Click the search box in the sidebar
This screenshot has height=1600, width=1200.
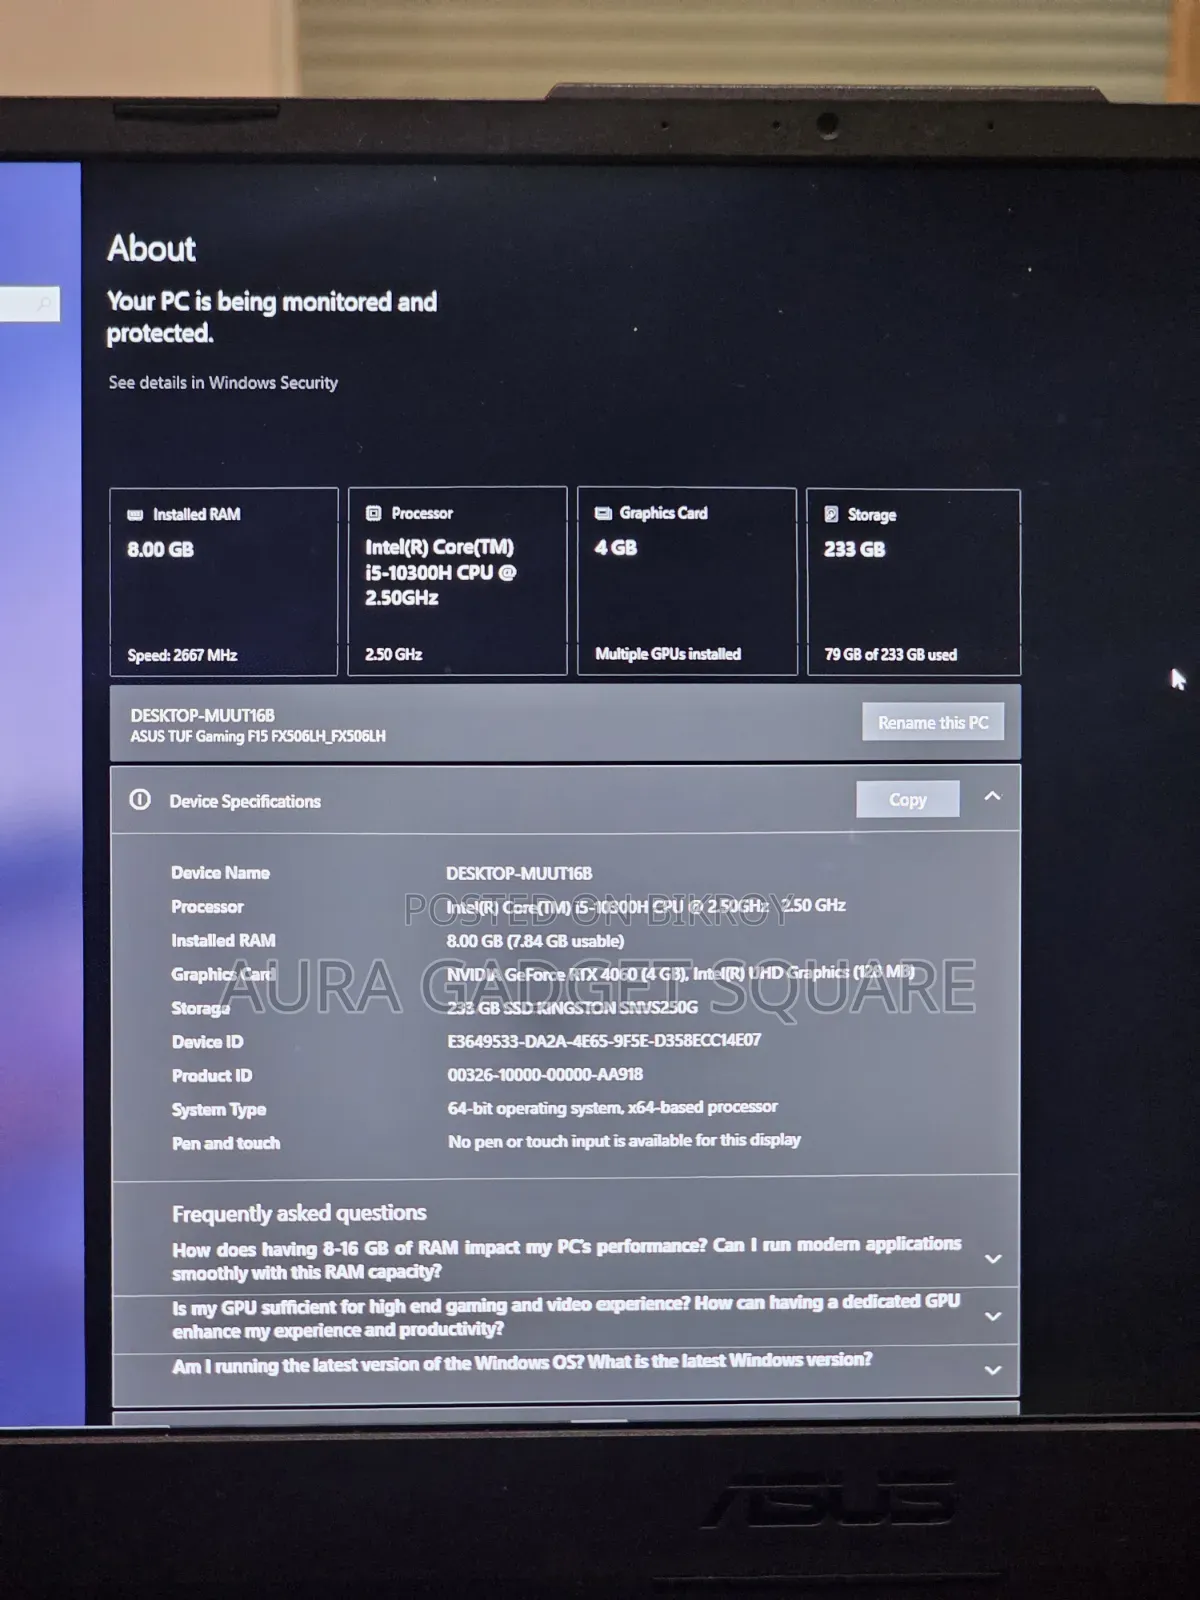29,303
